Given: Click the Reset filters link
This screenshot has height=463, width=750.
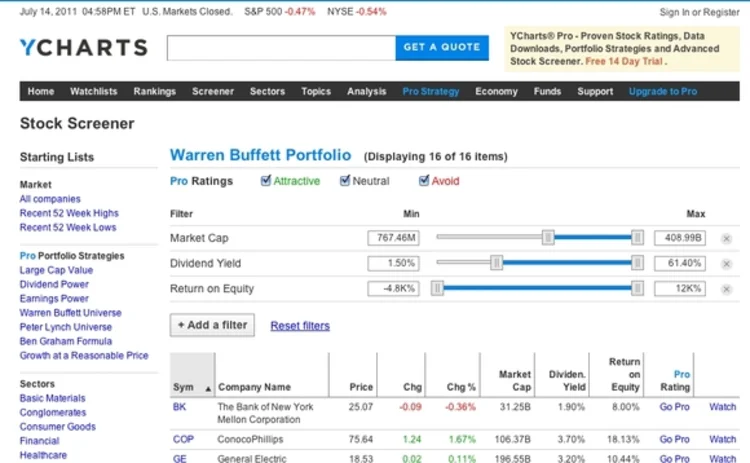Looking at the screenshot, I should pyautogui.click(x=300, y=326).
